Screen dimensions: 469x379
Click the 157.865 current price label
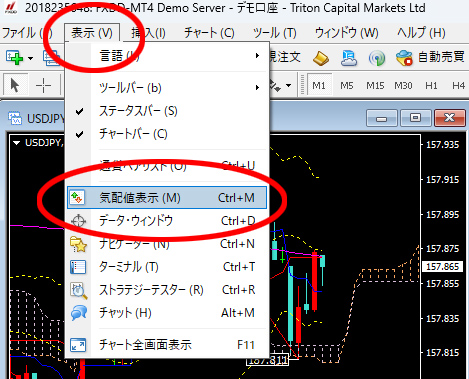pos(442,267)
